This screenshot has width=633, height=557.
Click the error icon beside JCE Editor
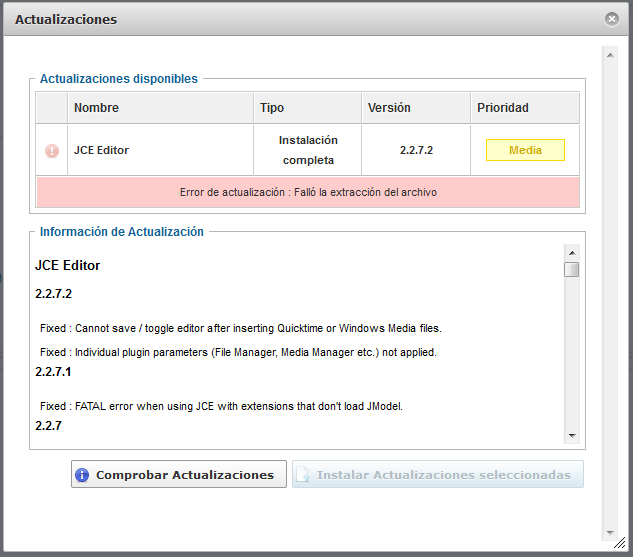[52, 151]
